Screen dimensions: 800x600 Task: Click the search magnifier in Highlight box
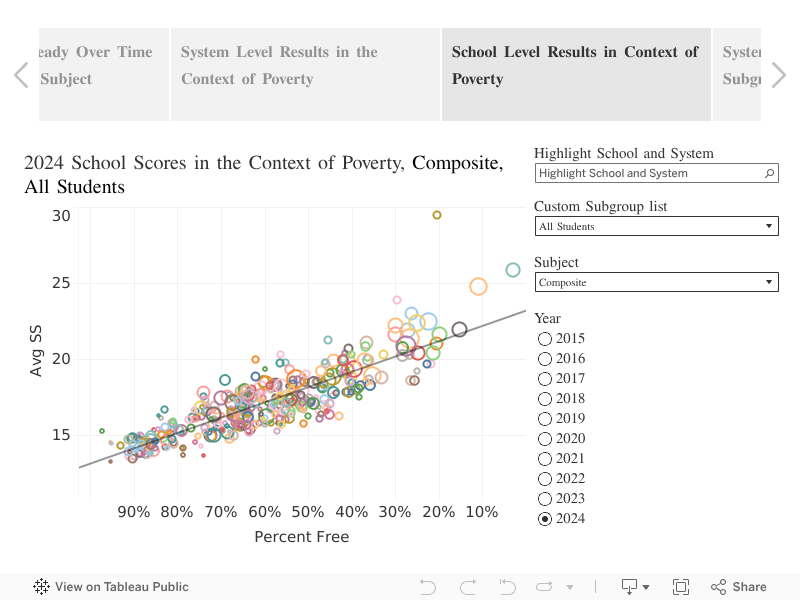tap(769, 173)
